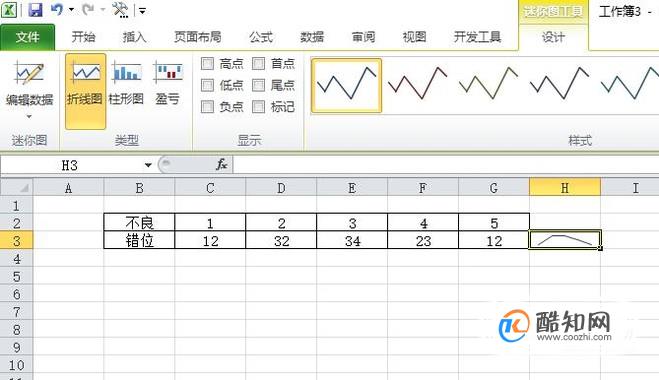Tick the 负点 negative points checkbox
Image resolution: width=659 pixels, height=380 pixels.
pyautogui.click(x=207, y=107)
